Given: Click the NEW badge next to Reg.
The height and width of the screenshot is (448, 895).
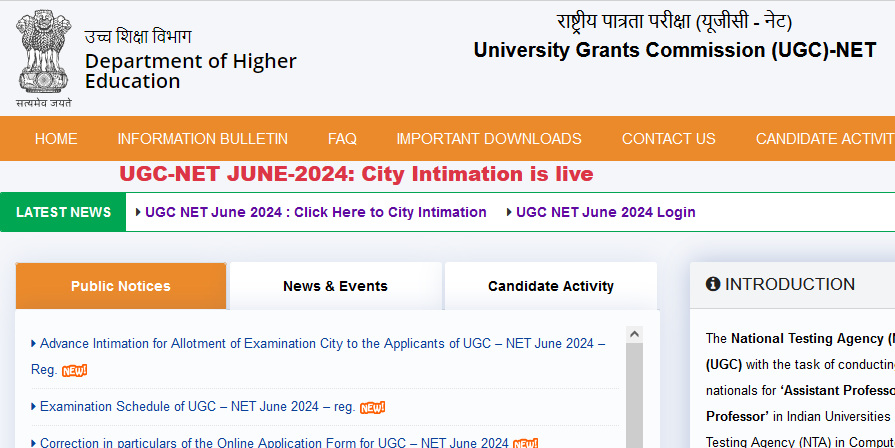Looking at the screenshot, I should 75,370.
